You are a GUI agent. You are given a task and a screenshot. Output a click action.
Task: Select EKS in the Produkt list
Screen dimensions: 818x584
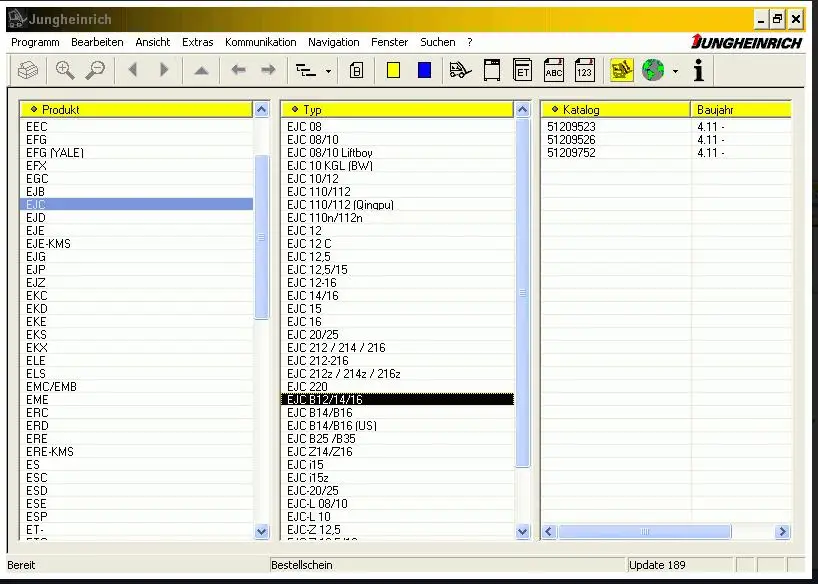point(36,335)
